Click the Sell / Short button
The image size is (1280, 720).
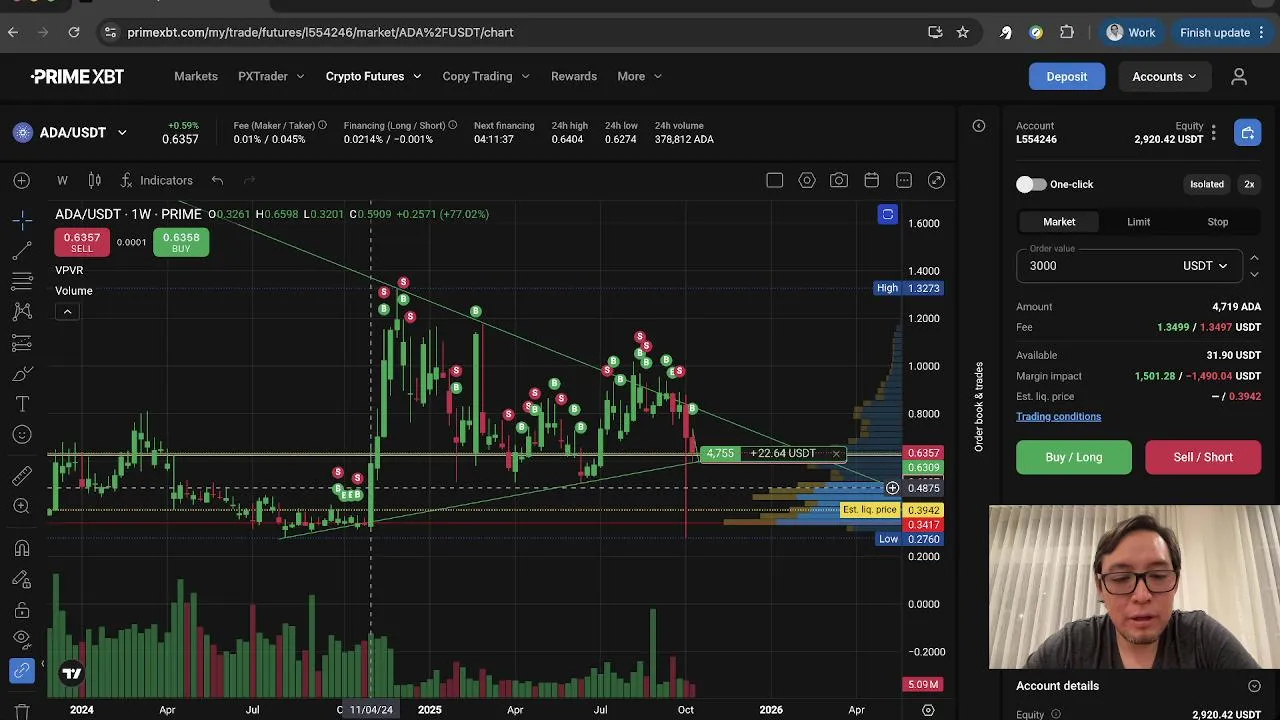point(1203,457)
